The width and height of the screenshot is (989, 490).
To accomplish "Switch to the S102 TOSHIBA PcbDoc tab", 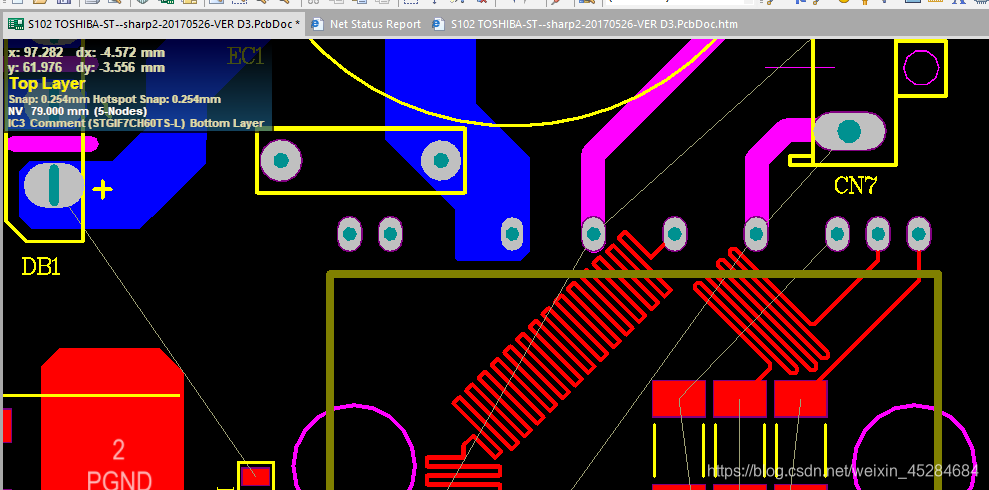I will pos(154,25).
